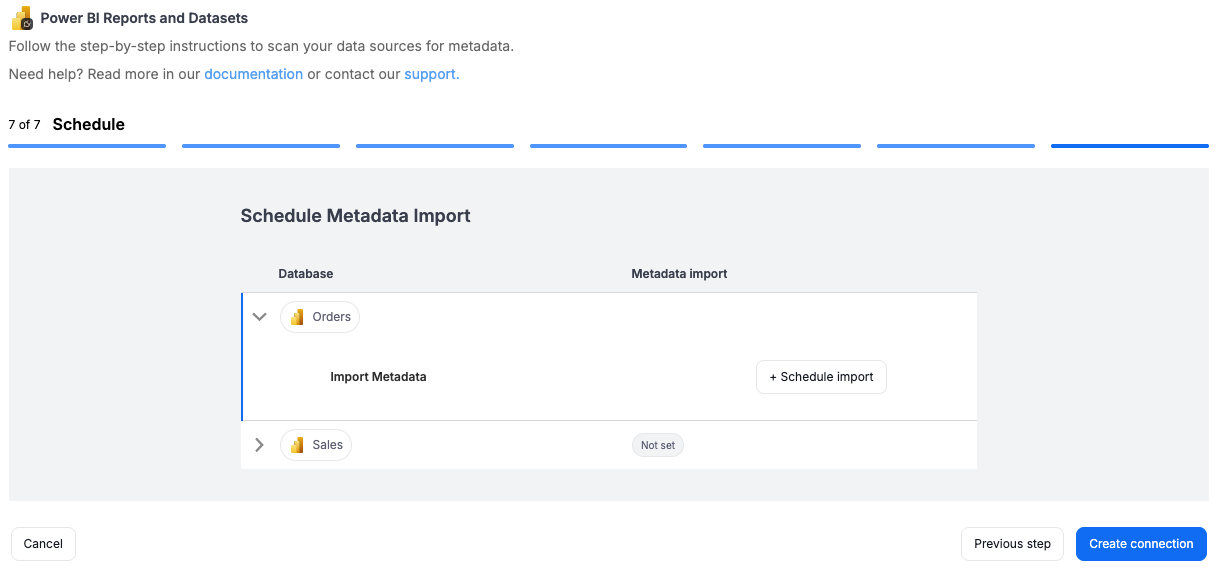Image resolution: width=1219 pixels, height=570 pixels.
Task: Cancel the connection setup
Action: pos(43,544)
